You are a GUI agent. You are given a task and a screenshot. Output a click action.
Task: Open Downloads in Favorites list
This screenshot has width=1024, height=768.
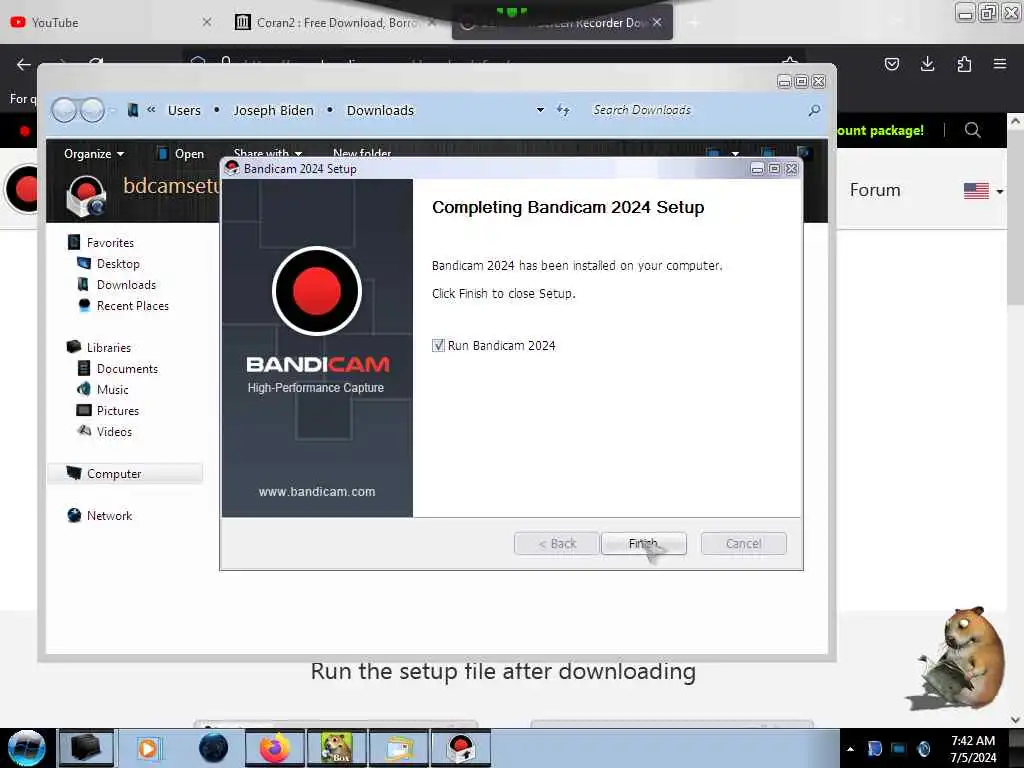tap(127, 285)
